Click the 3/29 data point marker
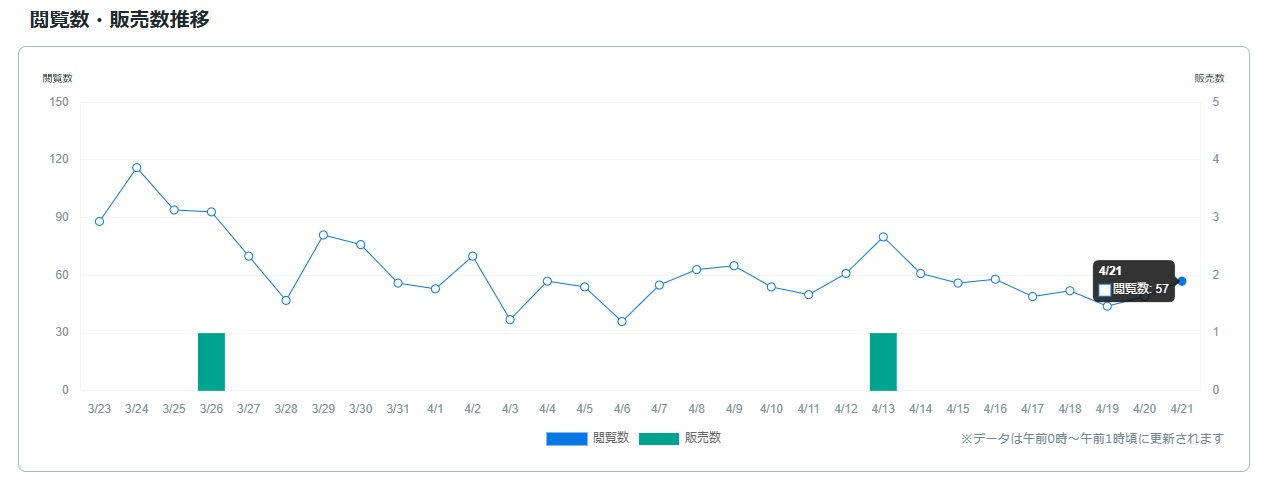Screen dimensions: 1266x487 point(323,235)
